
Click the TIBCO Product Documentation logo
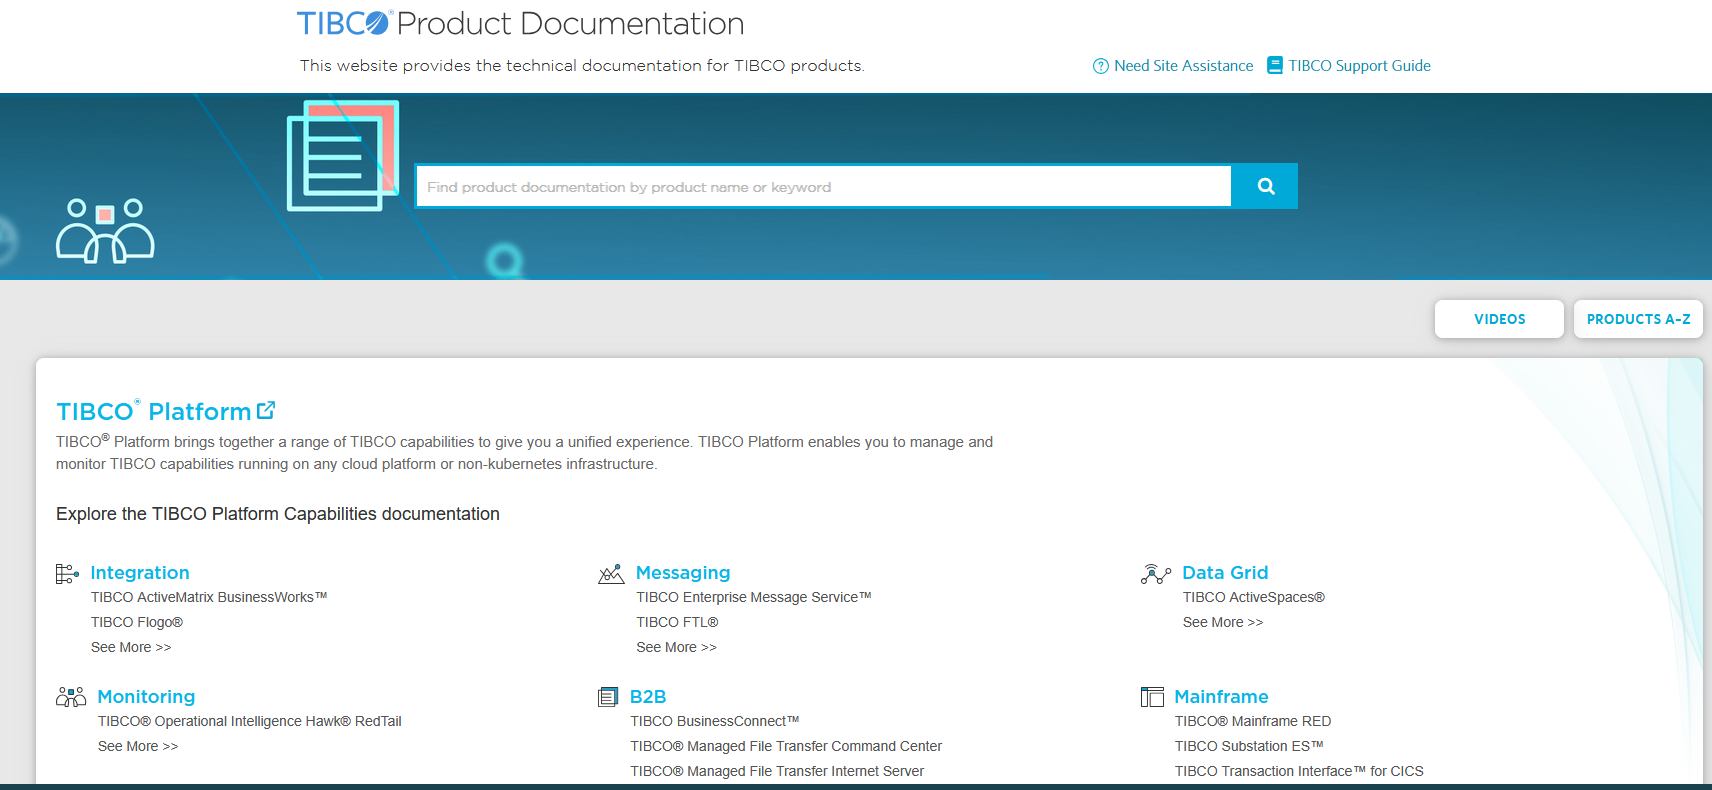[x=520, y=23]
